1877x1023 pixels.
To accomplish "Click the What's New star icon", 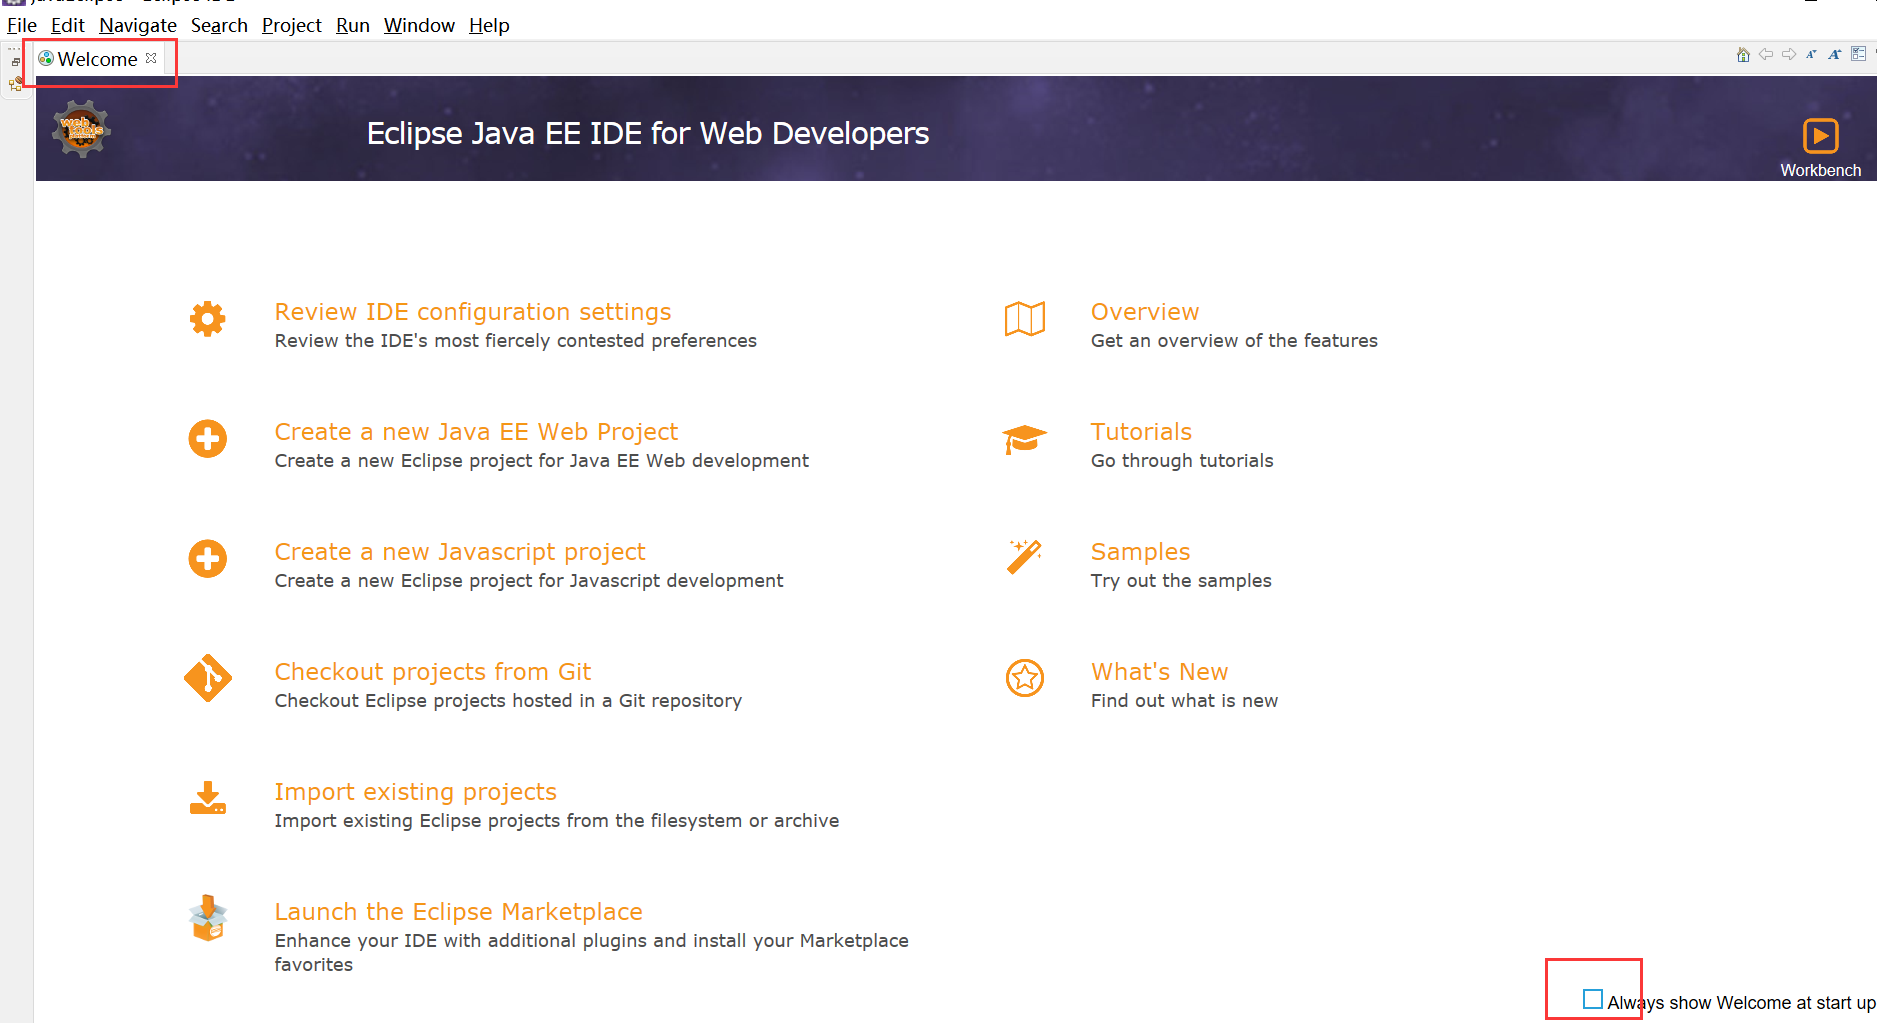I will 1025,678.
